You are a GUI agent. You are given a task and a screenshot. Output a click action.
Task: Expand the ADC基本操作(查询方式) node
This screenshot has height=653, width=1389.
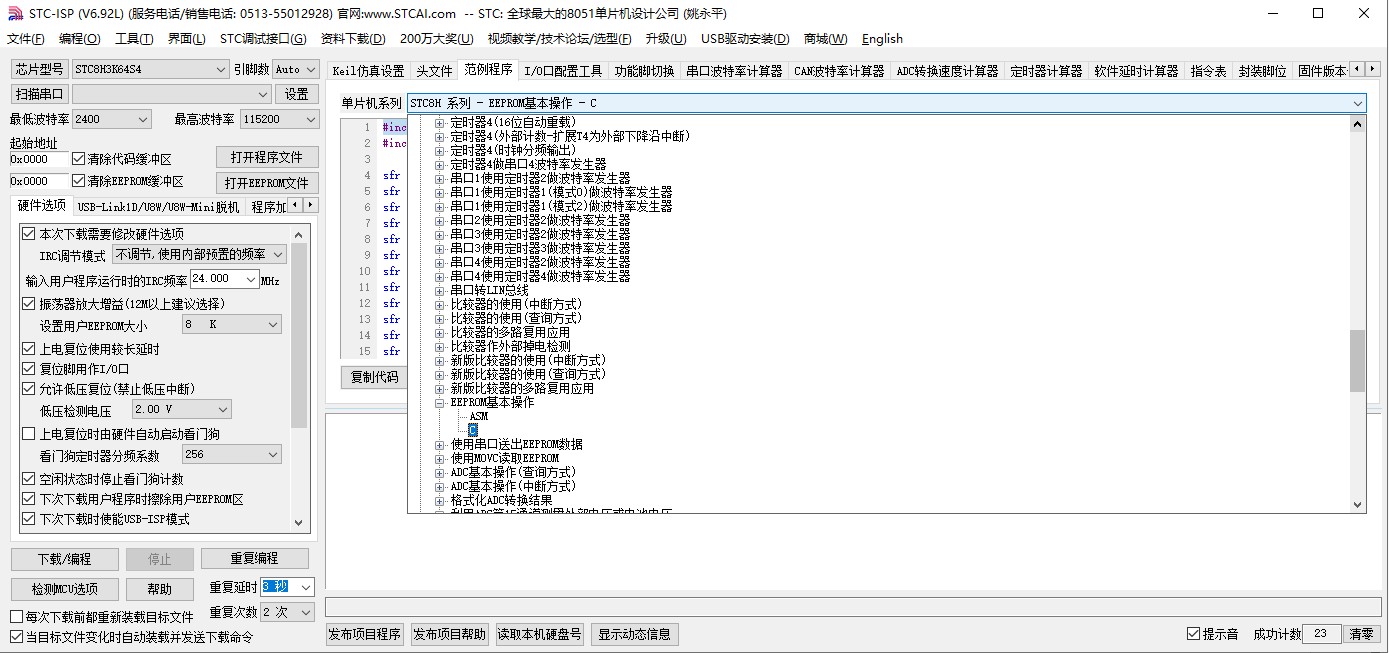point(439,472)
